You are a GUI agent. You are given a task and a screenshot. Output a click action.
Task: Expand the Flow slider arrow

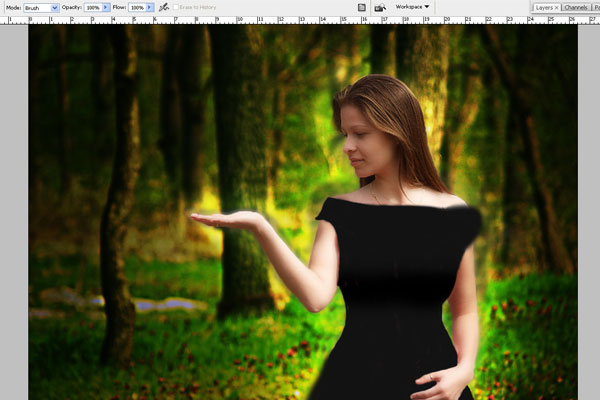(x=151, y=7)
